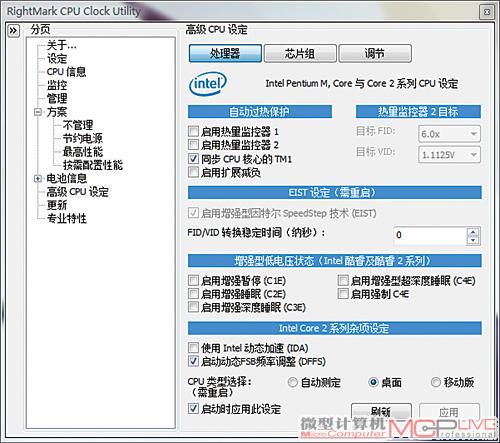Decrease FID/VID stabilization time with down arrow

473,240
